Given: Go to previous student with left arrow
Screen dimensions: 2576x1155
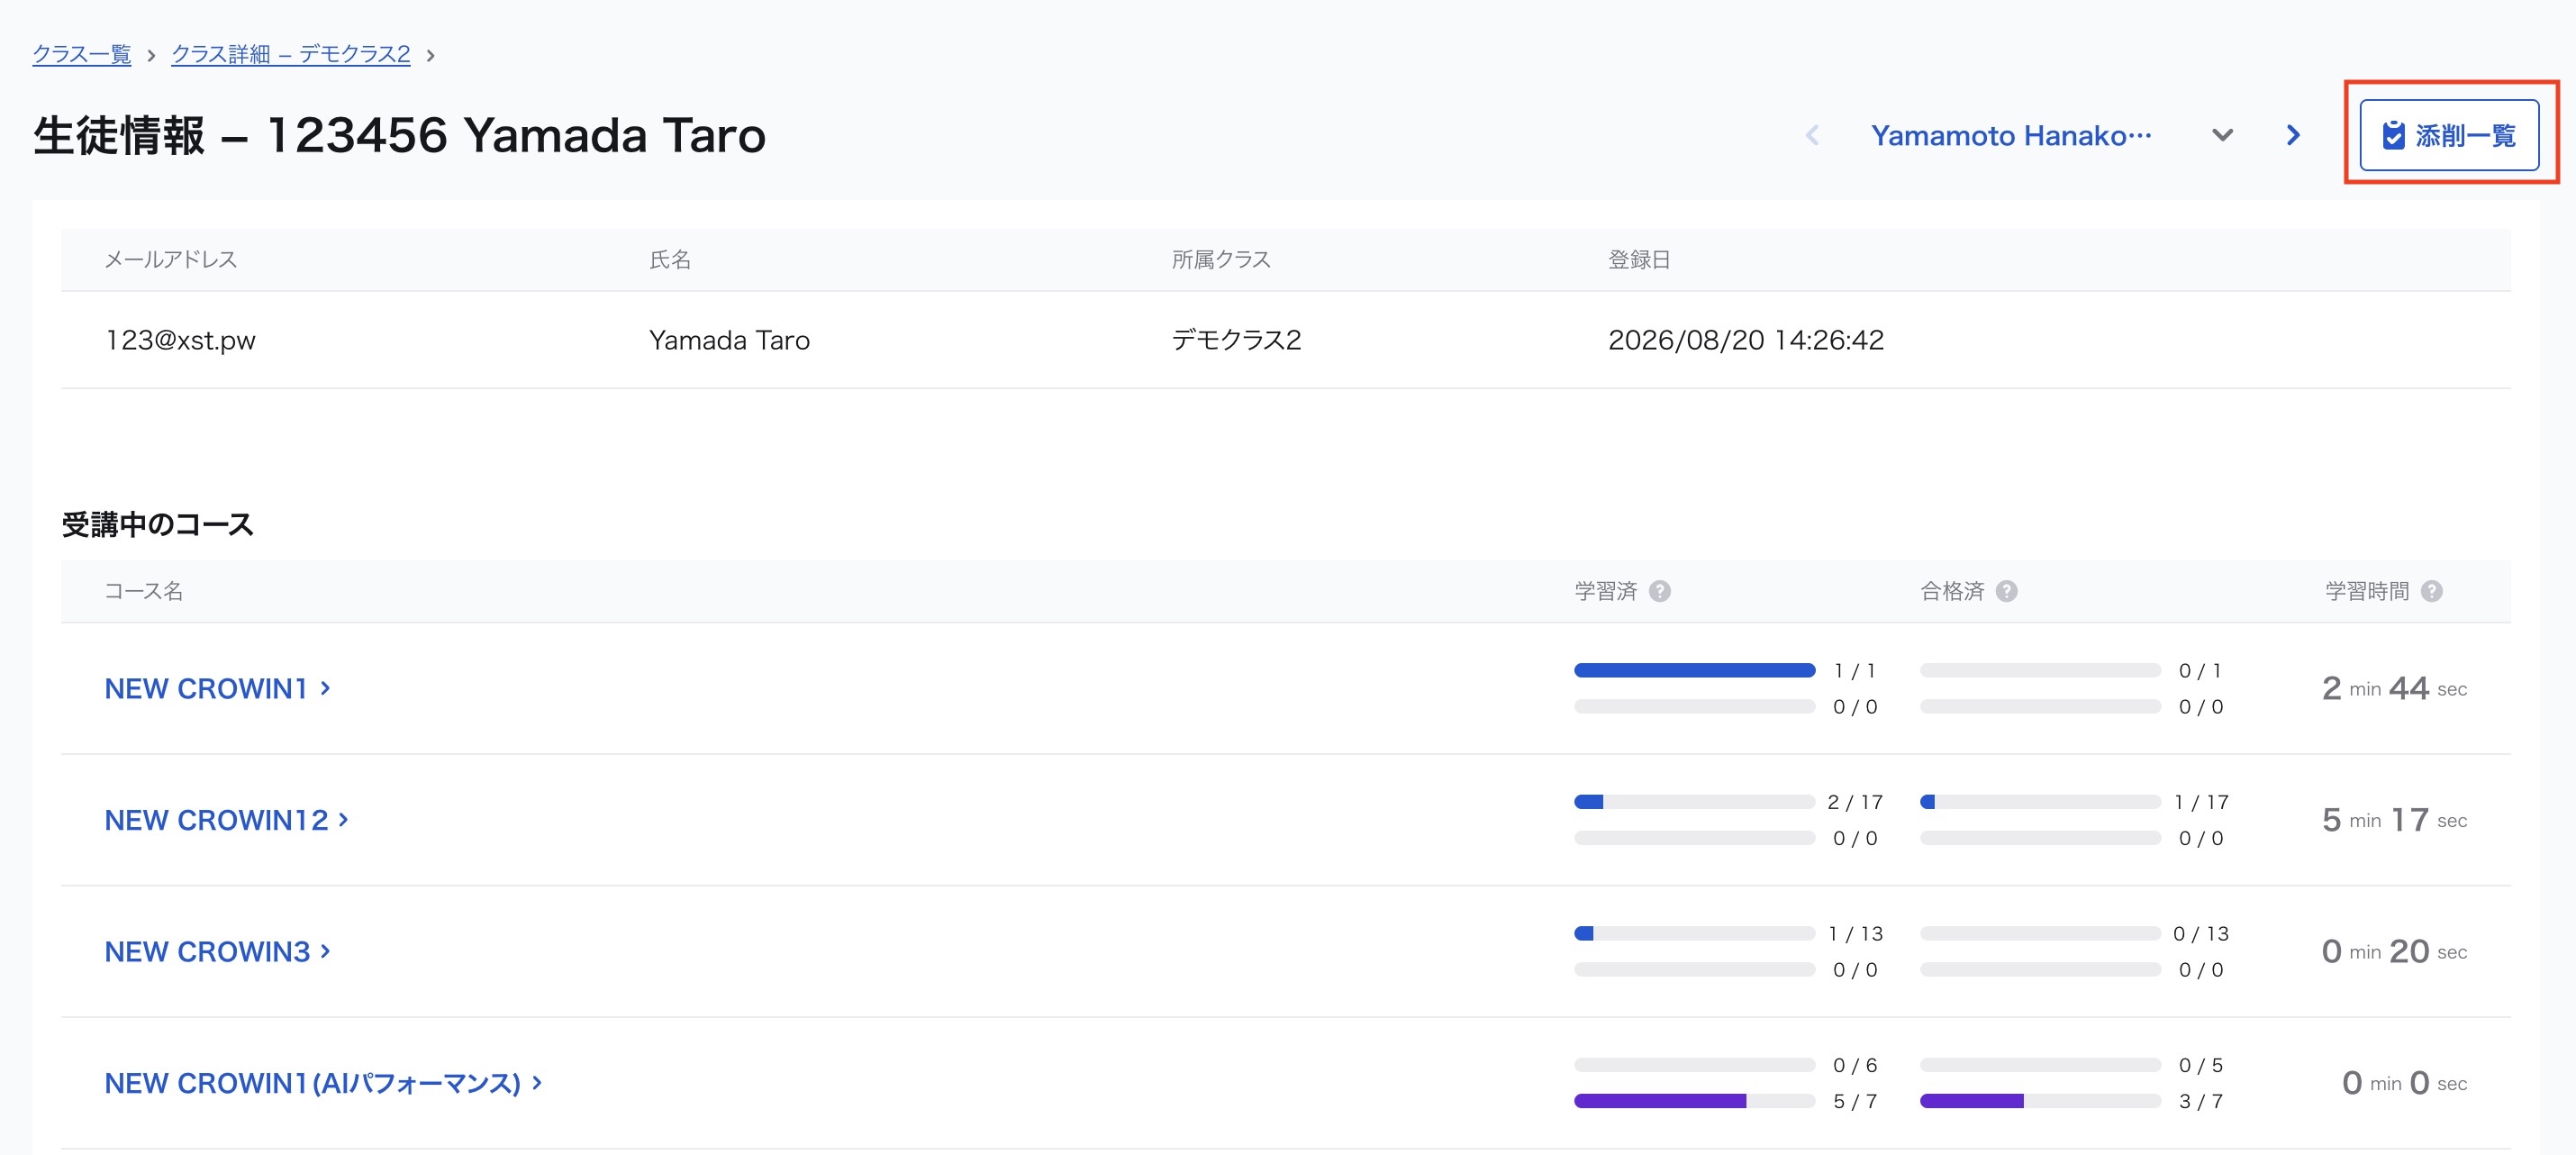Looking at the screenshot, I should 1812,135.
